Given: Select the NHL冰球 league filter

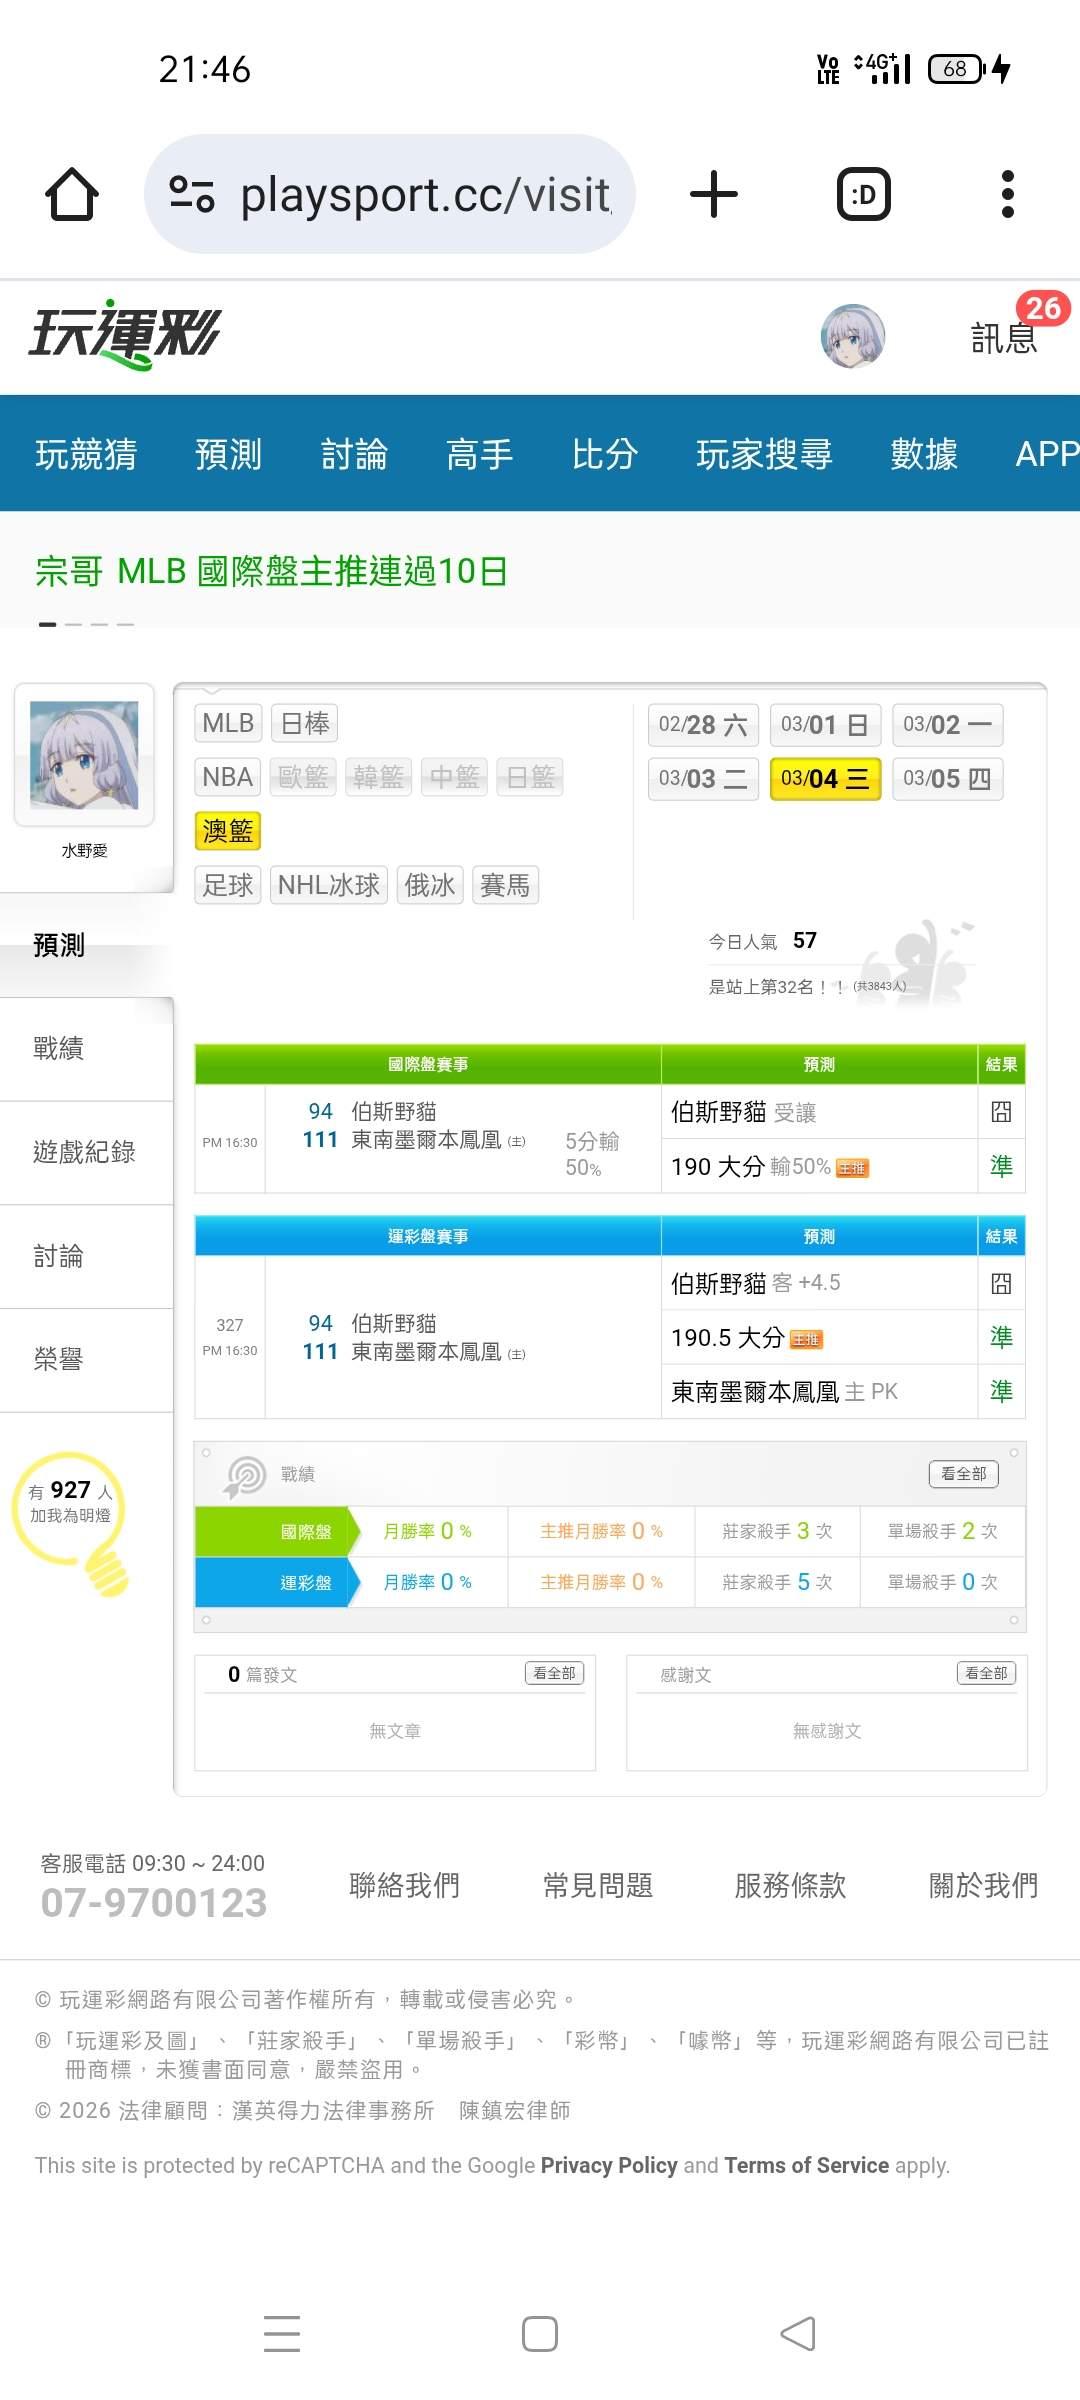Looking at the screenshot, I should point(329,885).
